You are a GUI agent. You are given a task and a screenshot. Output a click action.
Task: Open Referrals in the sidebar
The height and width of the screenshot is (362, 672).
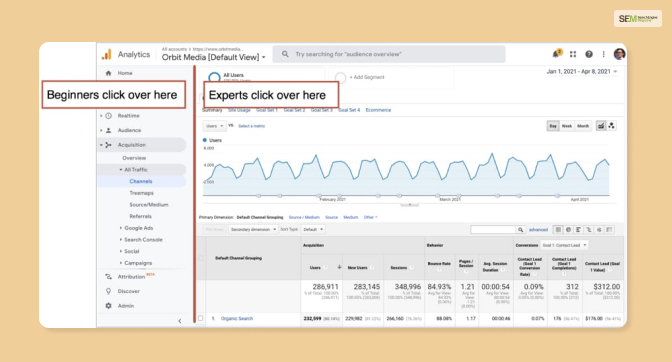point(141,216)
